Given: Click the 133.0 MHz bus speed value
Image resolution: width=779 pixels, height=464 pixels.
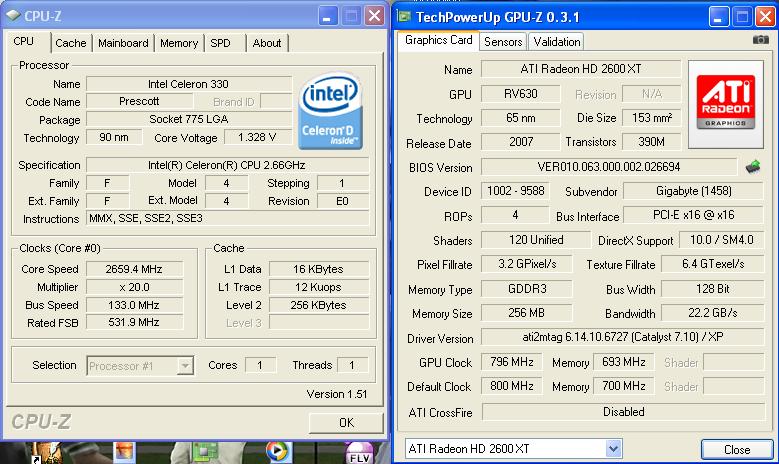Looking at the screenshot, I should pos(134,305).
